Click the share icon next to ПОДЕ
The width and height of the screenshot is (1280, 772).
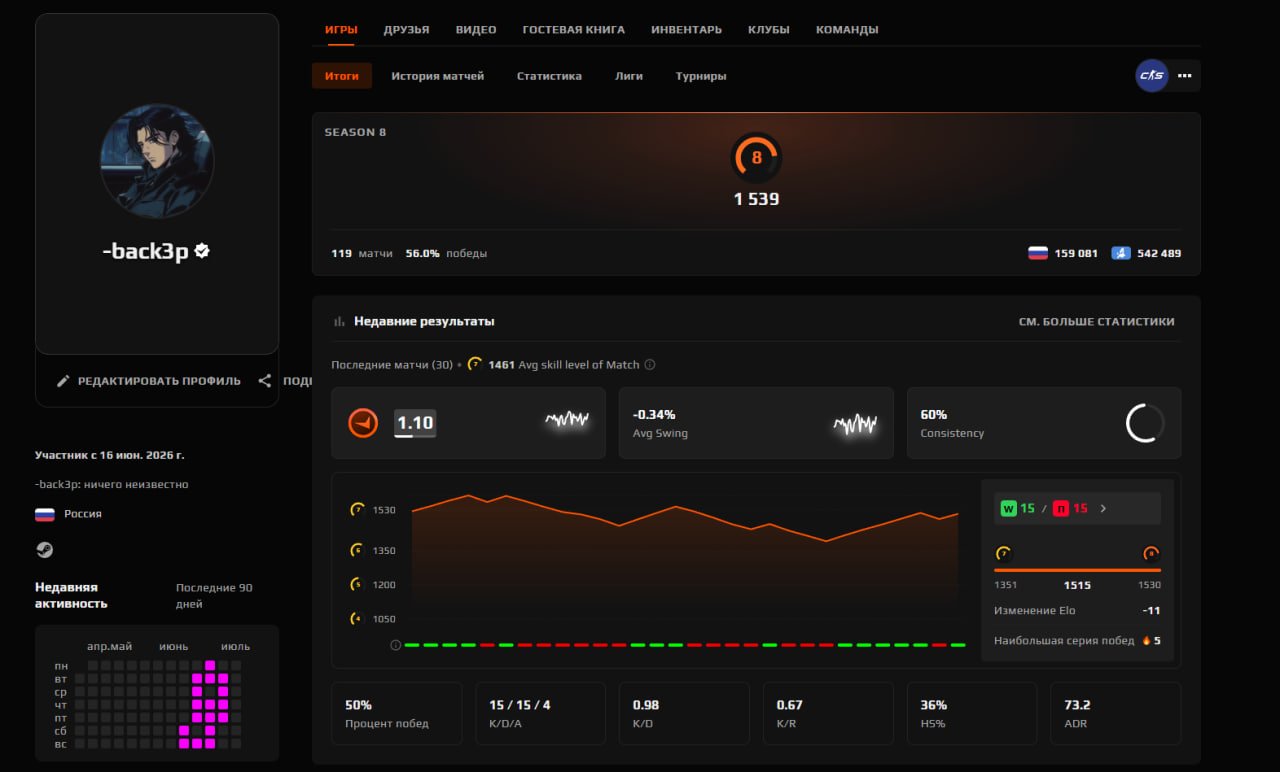pos(265,381)
